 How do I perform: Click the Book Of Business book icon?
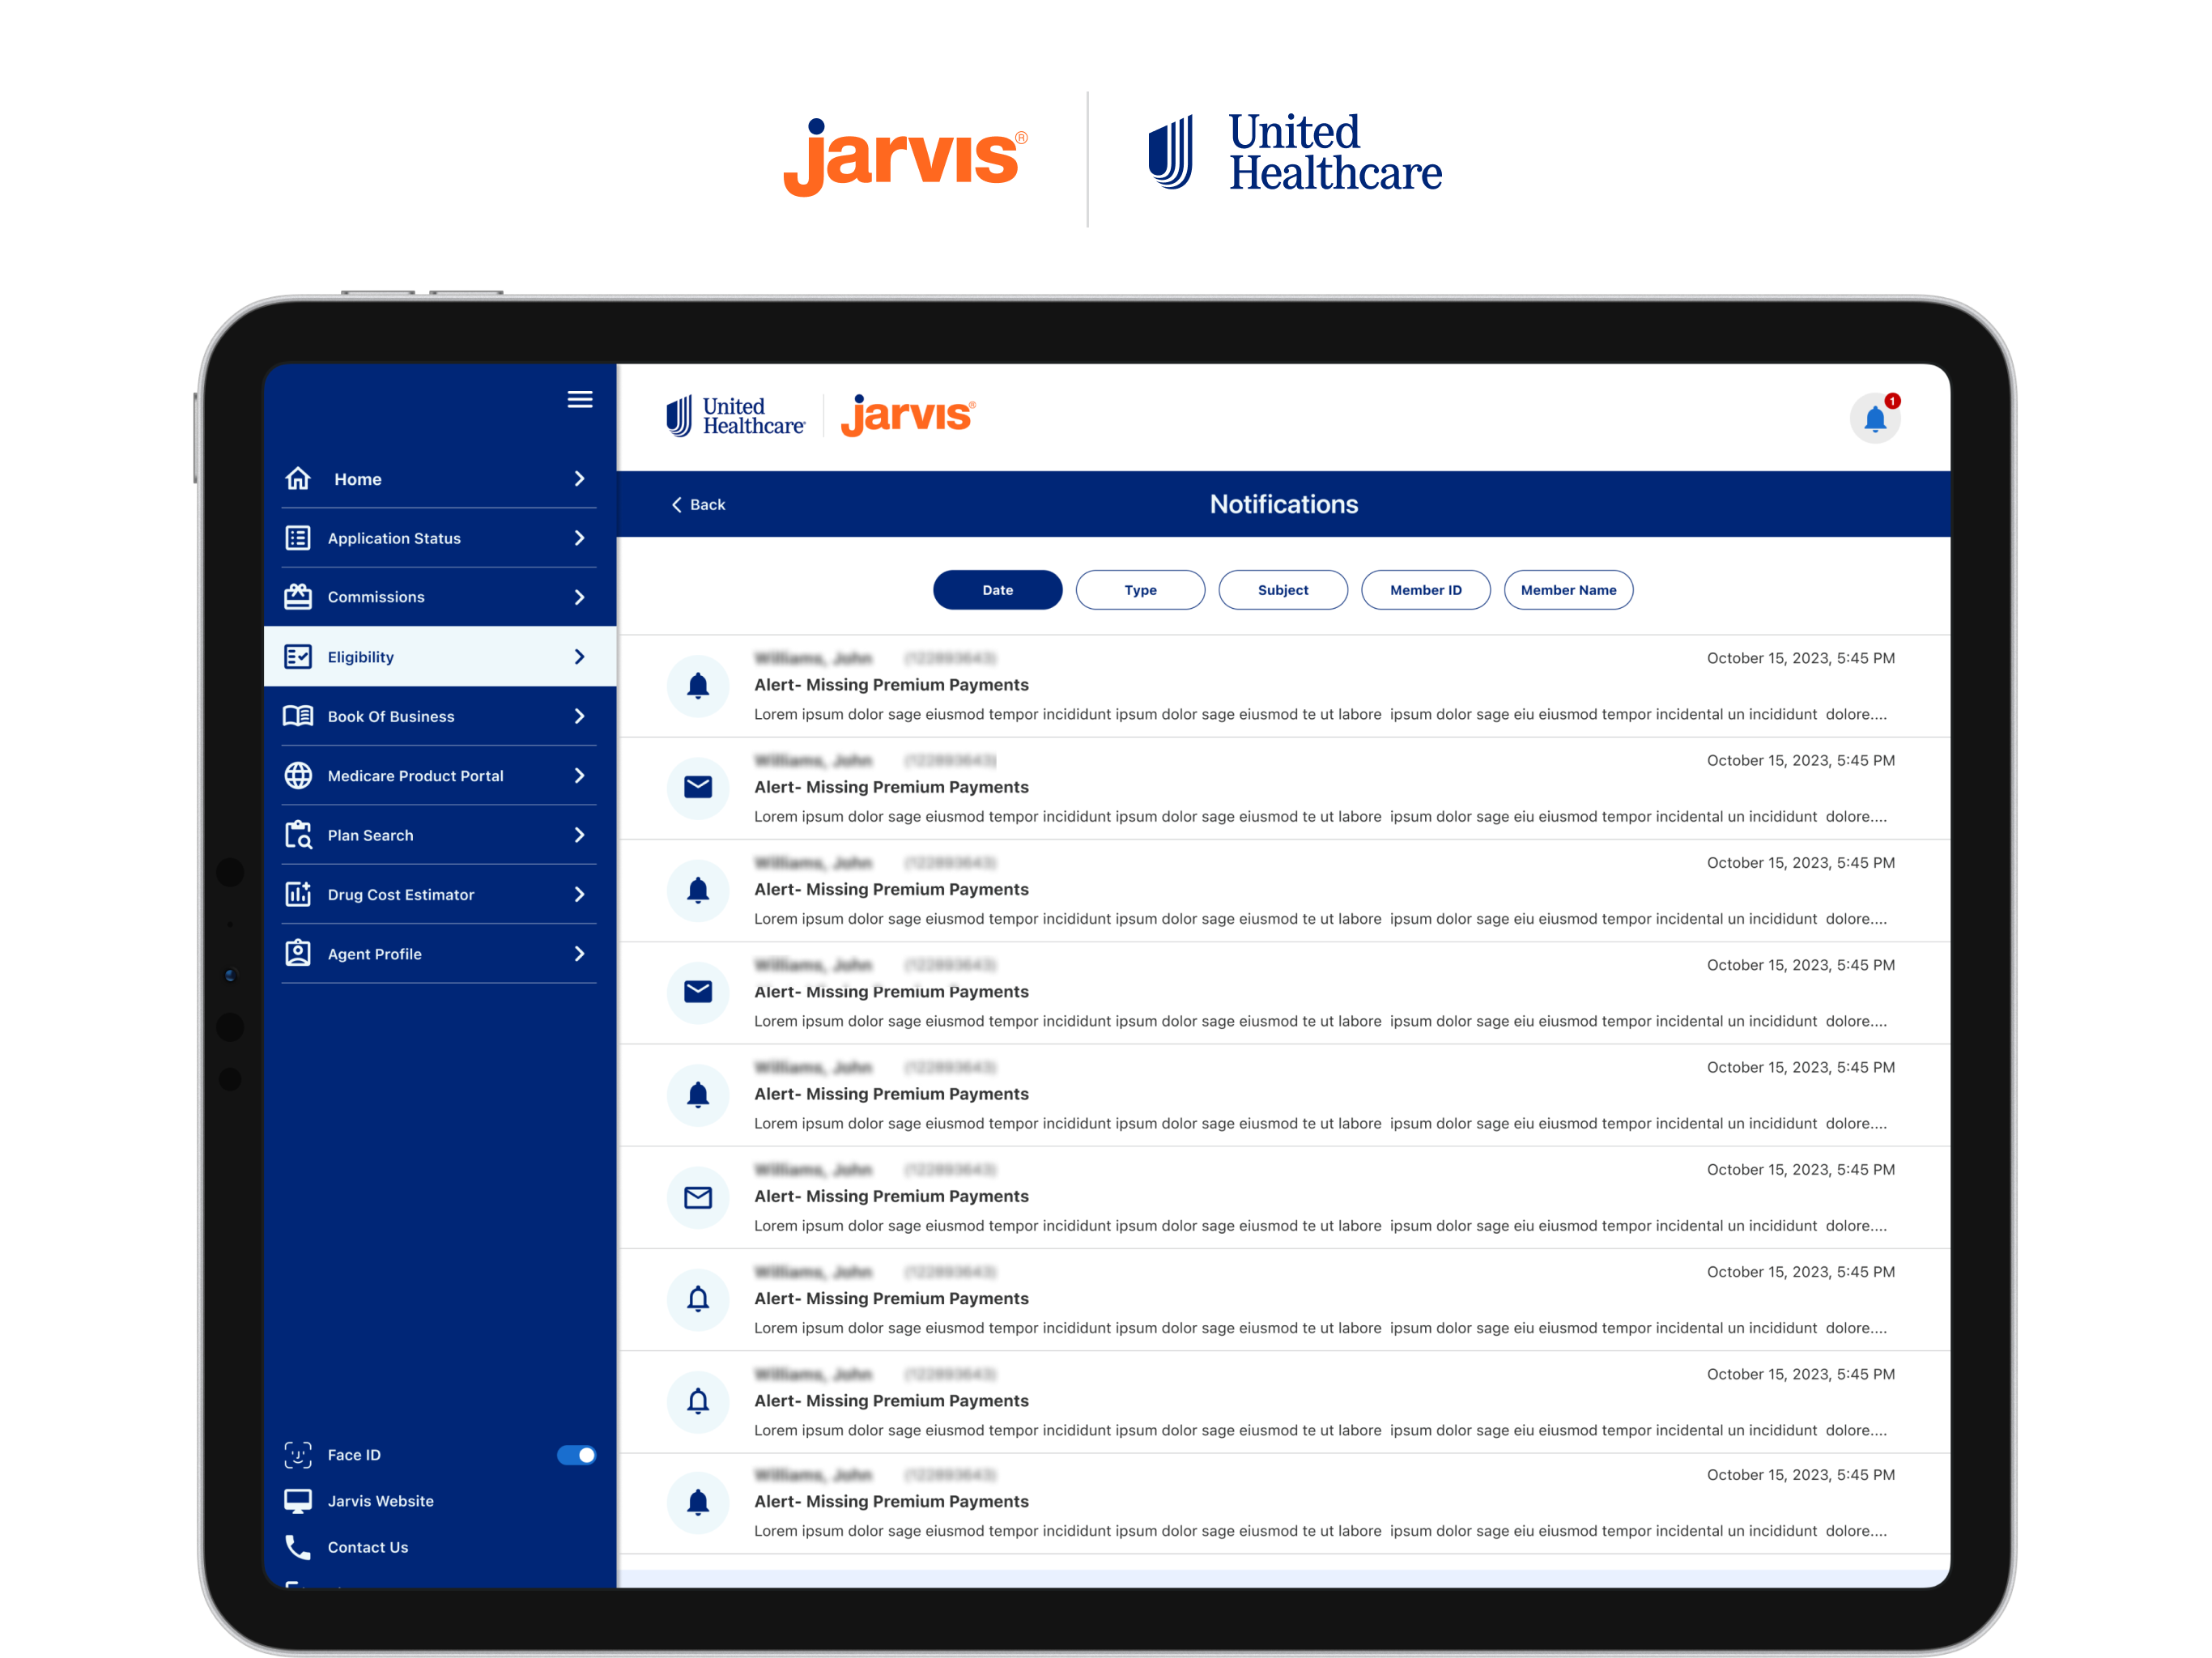coord(298,716)
